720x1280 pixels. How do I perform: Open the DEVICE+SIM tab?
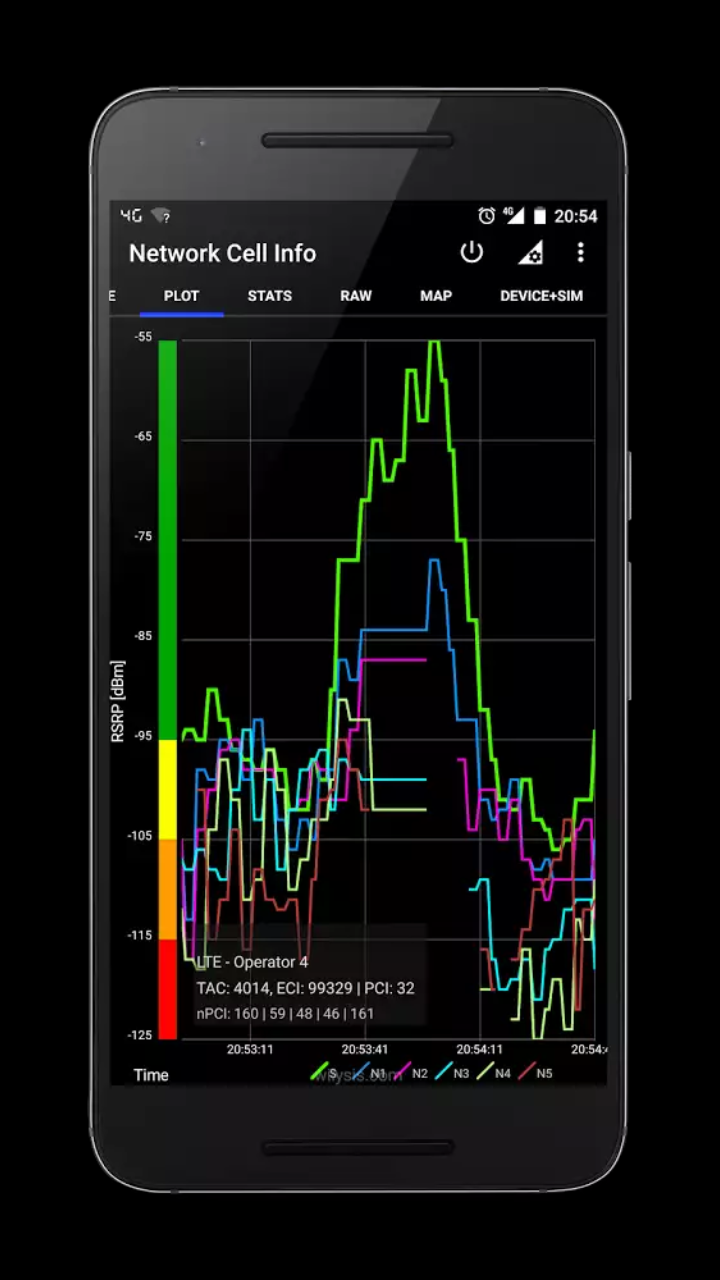541,296
